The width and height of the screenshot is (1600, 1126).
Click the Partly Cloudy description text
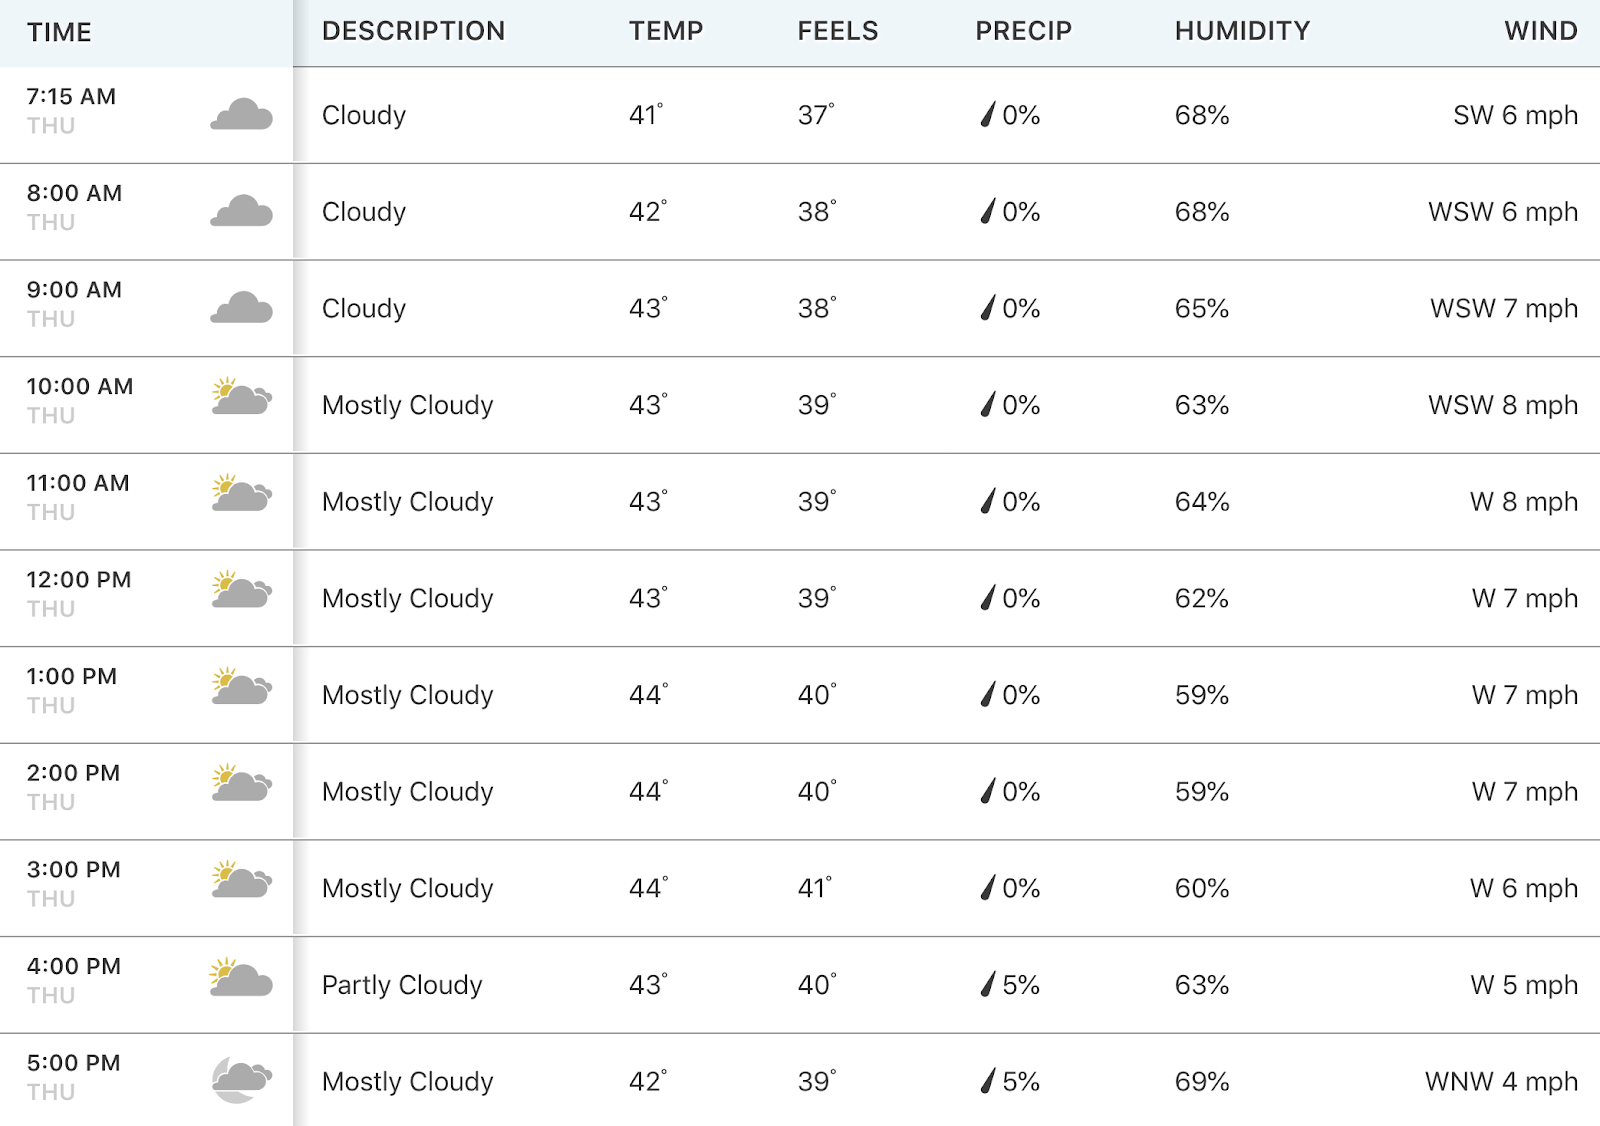point(402,985)
